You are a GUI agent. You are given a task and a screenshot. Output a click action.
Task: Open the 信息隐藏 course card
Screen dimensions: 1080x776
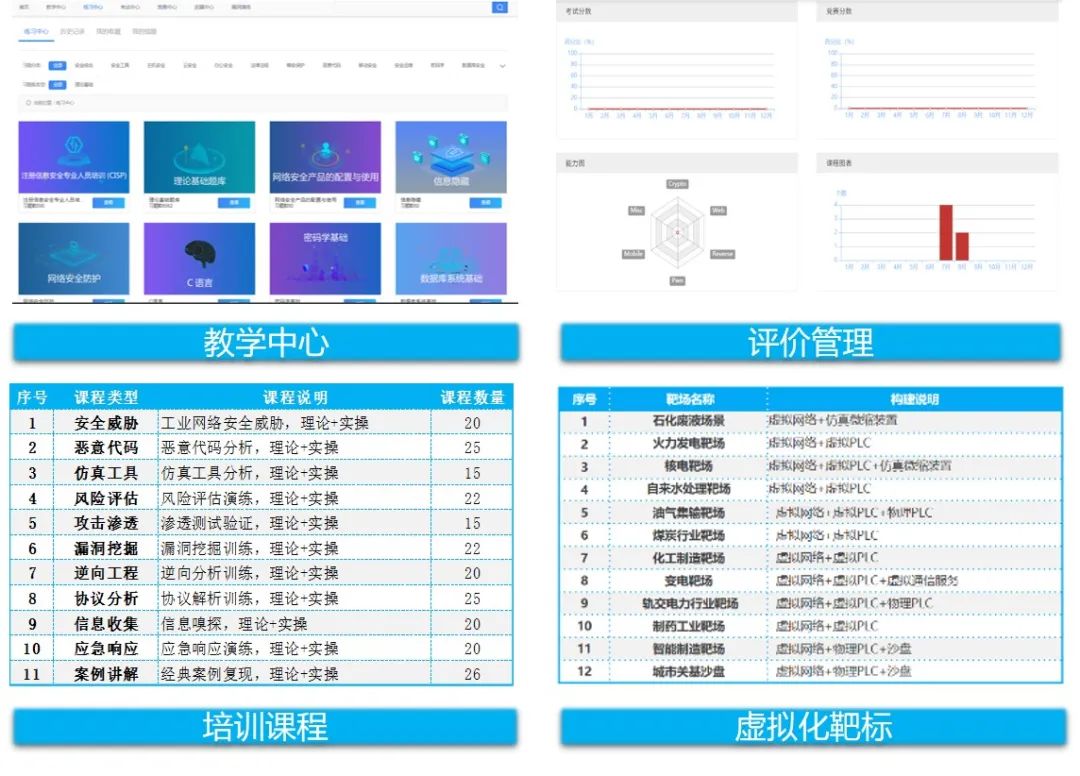pos(450,157)
